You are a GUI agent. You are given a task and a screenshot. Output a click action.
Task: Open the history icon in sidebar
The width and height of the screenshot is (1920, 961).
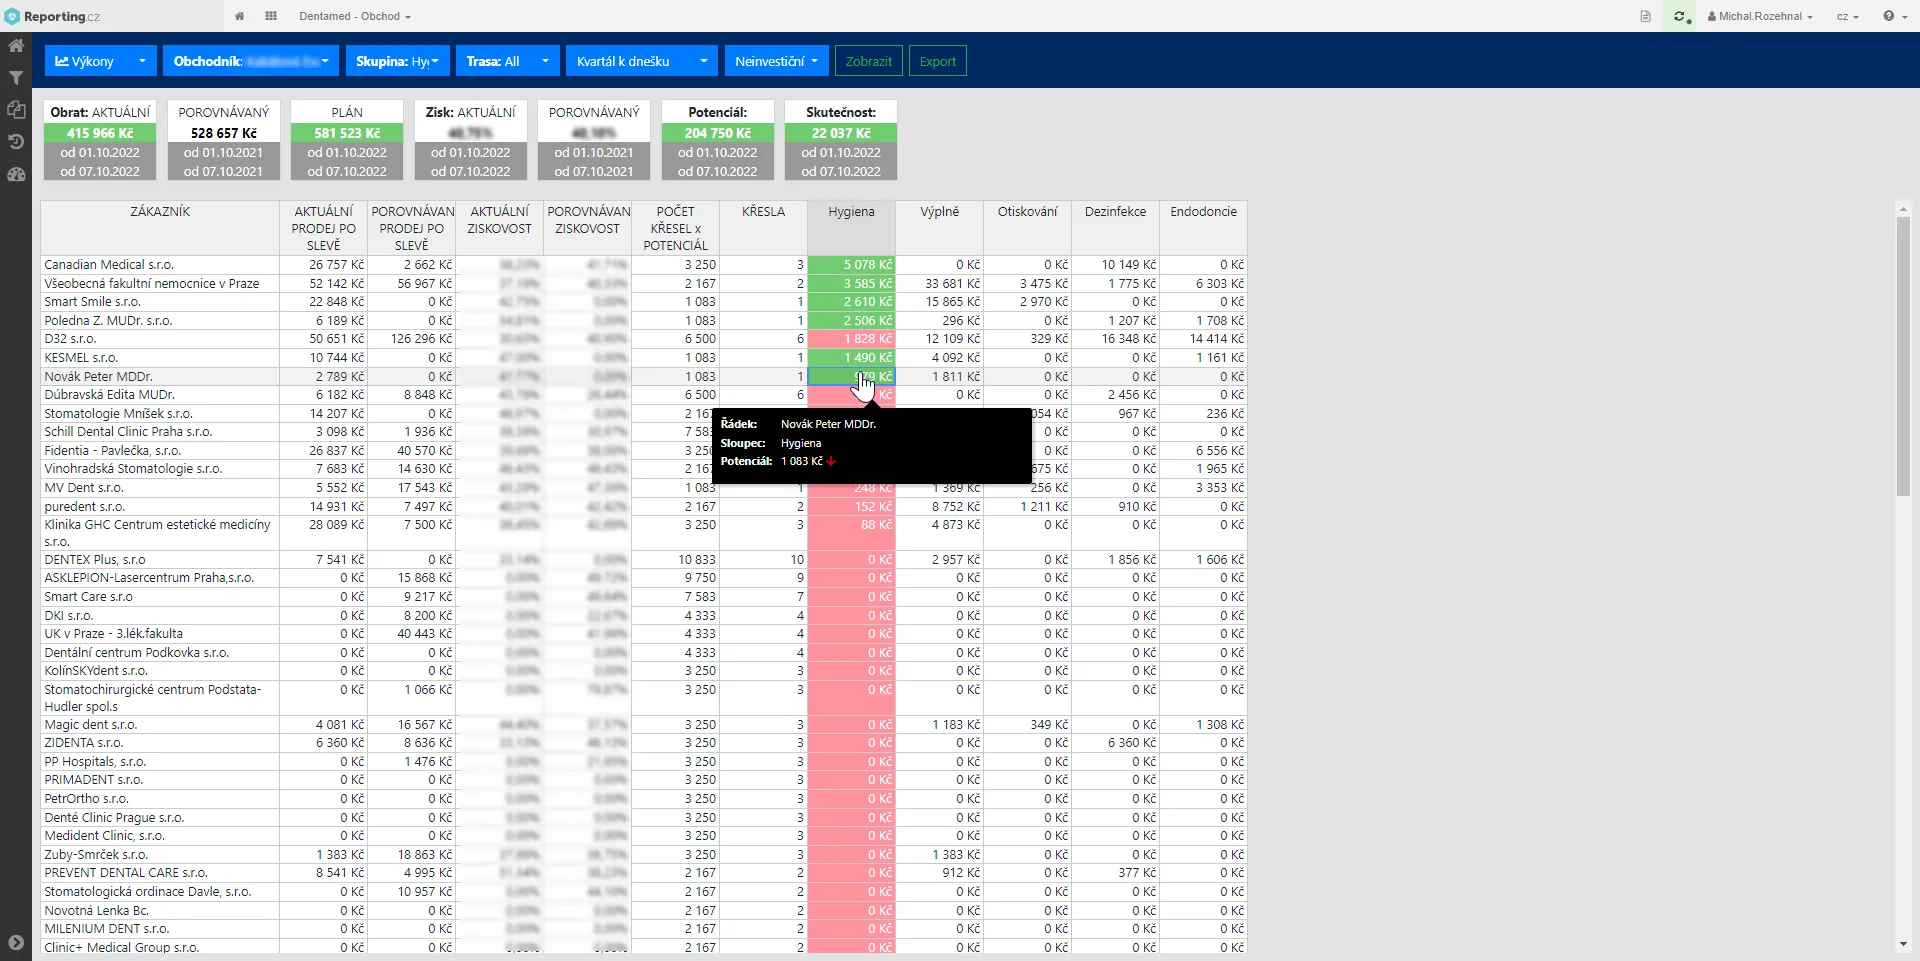coord(16,142)
